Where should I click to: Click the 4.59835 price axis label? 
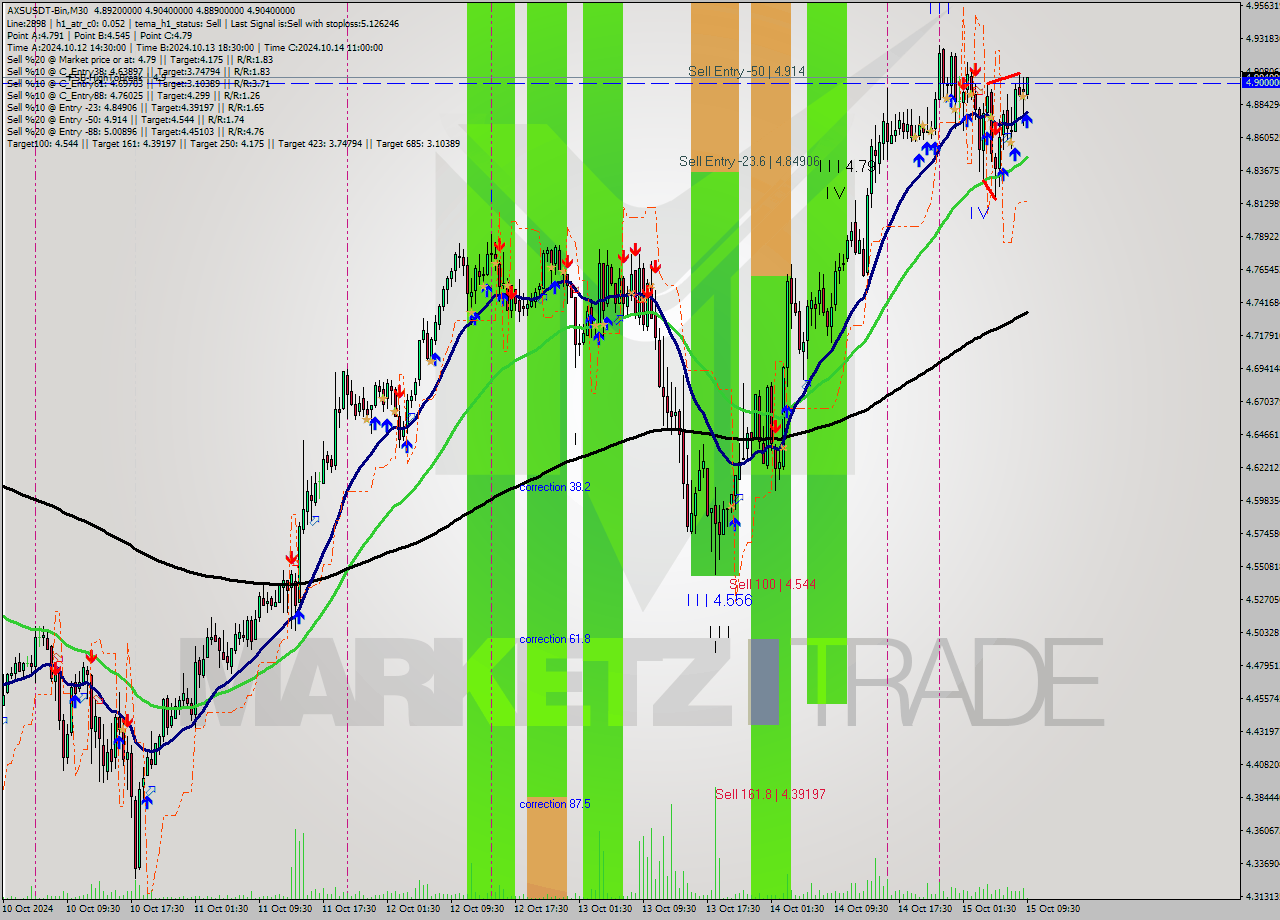1262,500
